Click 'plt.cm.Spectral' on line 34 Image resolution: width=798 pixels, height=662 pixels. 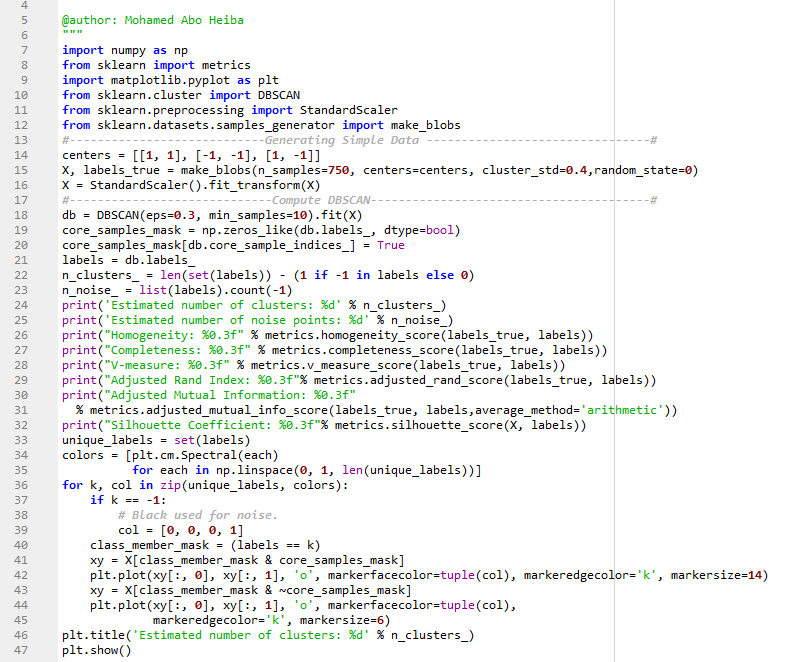184,455
